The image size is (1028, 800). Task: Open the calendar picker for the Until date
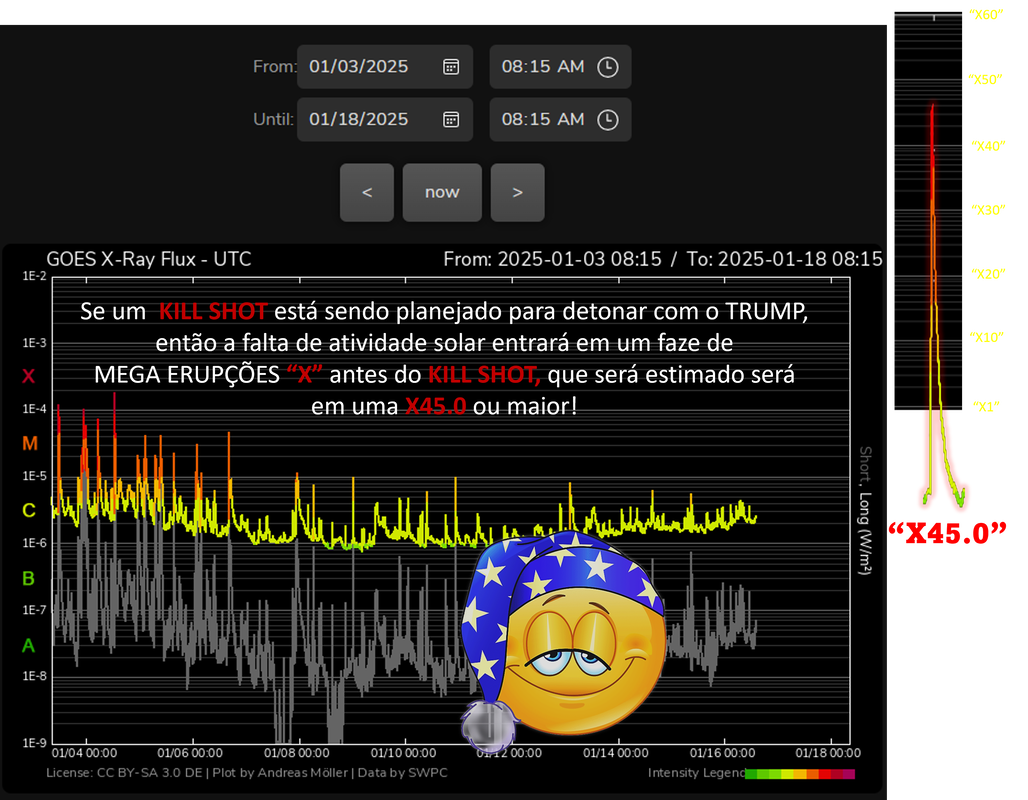[451, 119]
